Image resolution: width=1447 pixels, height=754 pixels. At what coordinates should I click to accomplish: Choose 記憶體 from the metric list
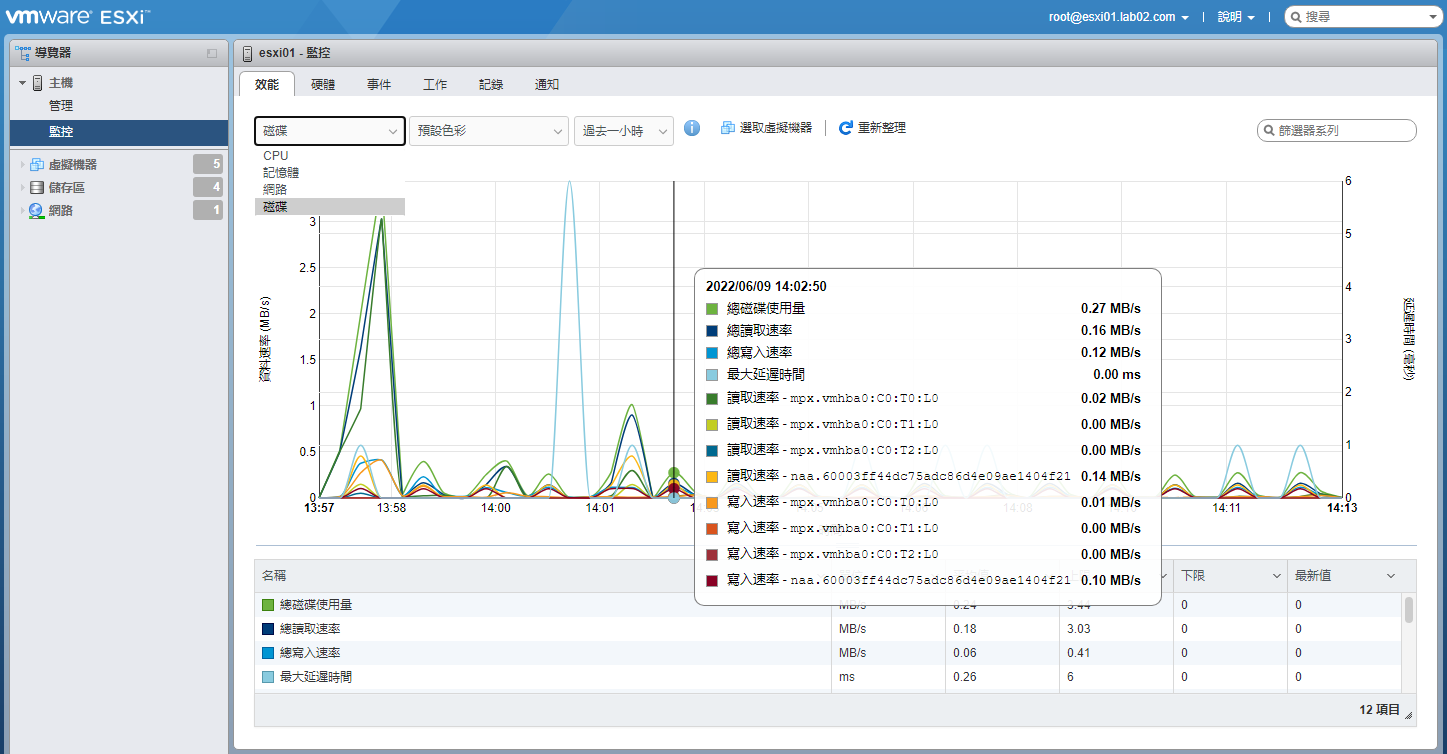pyautogui.click(x=330, y=172)
